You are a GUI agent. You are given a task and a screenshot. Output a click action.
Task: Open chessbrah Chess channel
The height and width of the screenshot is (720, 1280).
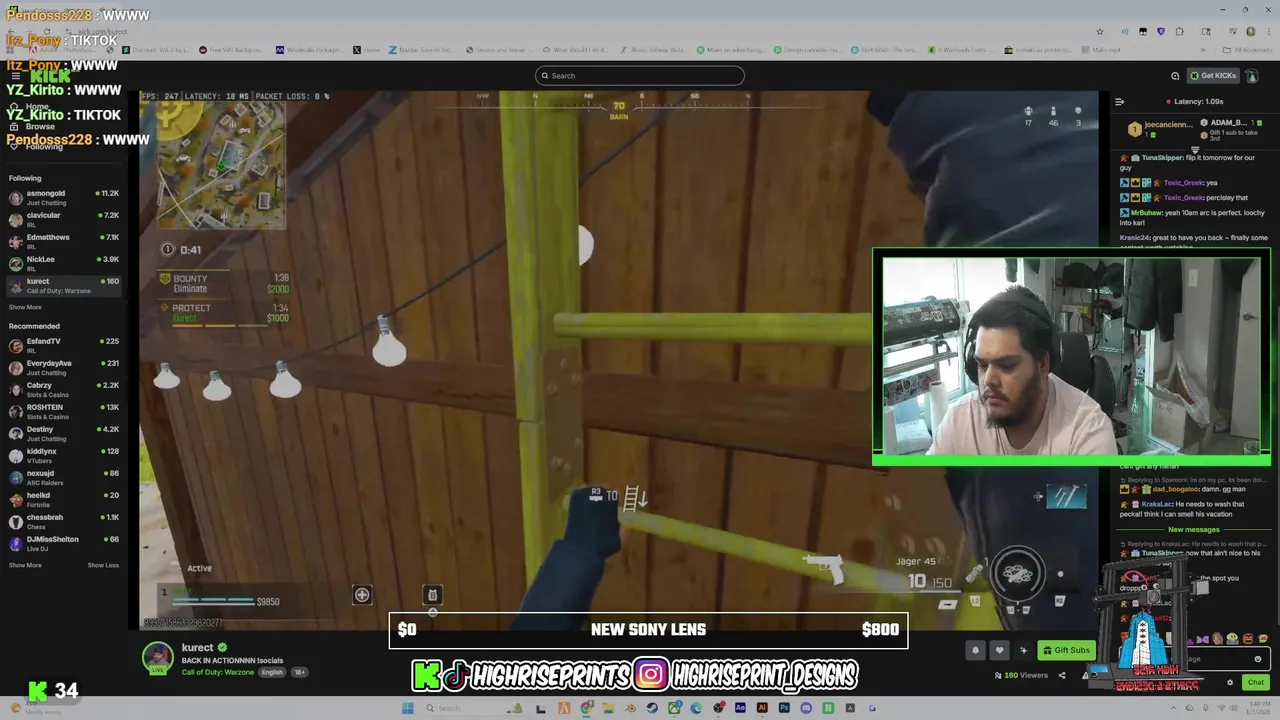pos(64,522)
